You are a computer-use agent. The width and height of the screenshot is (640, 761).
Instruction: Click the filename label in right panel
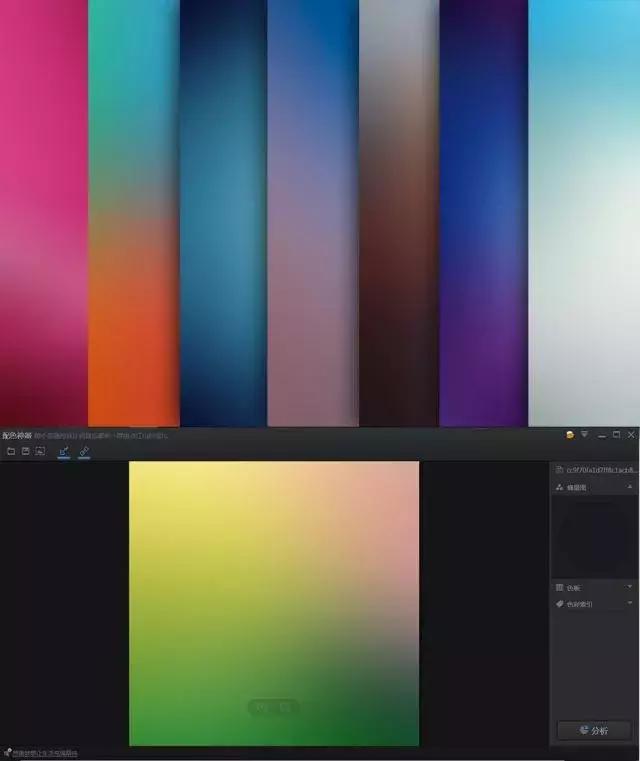(601, 469)
